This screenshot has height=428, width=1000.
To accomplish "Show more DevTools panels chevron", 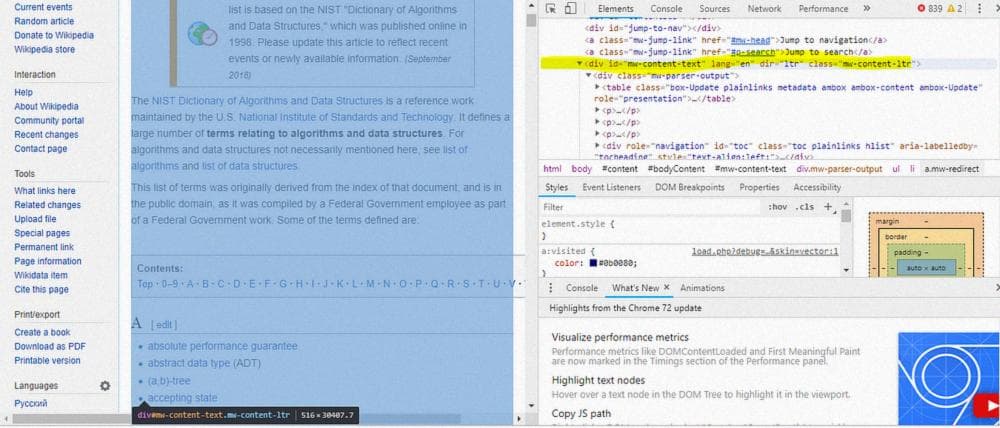I will (866, 9).
